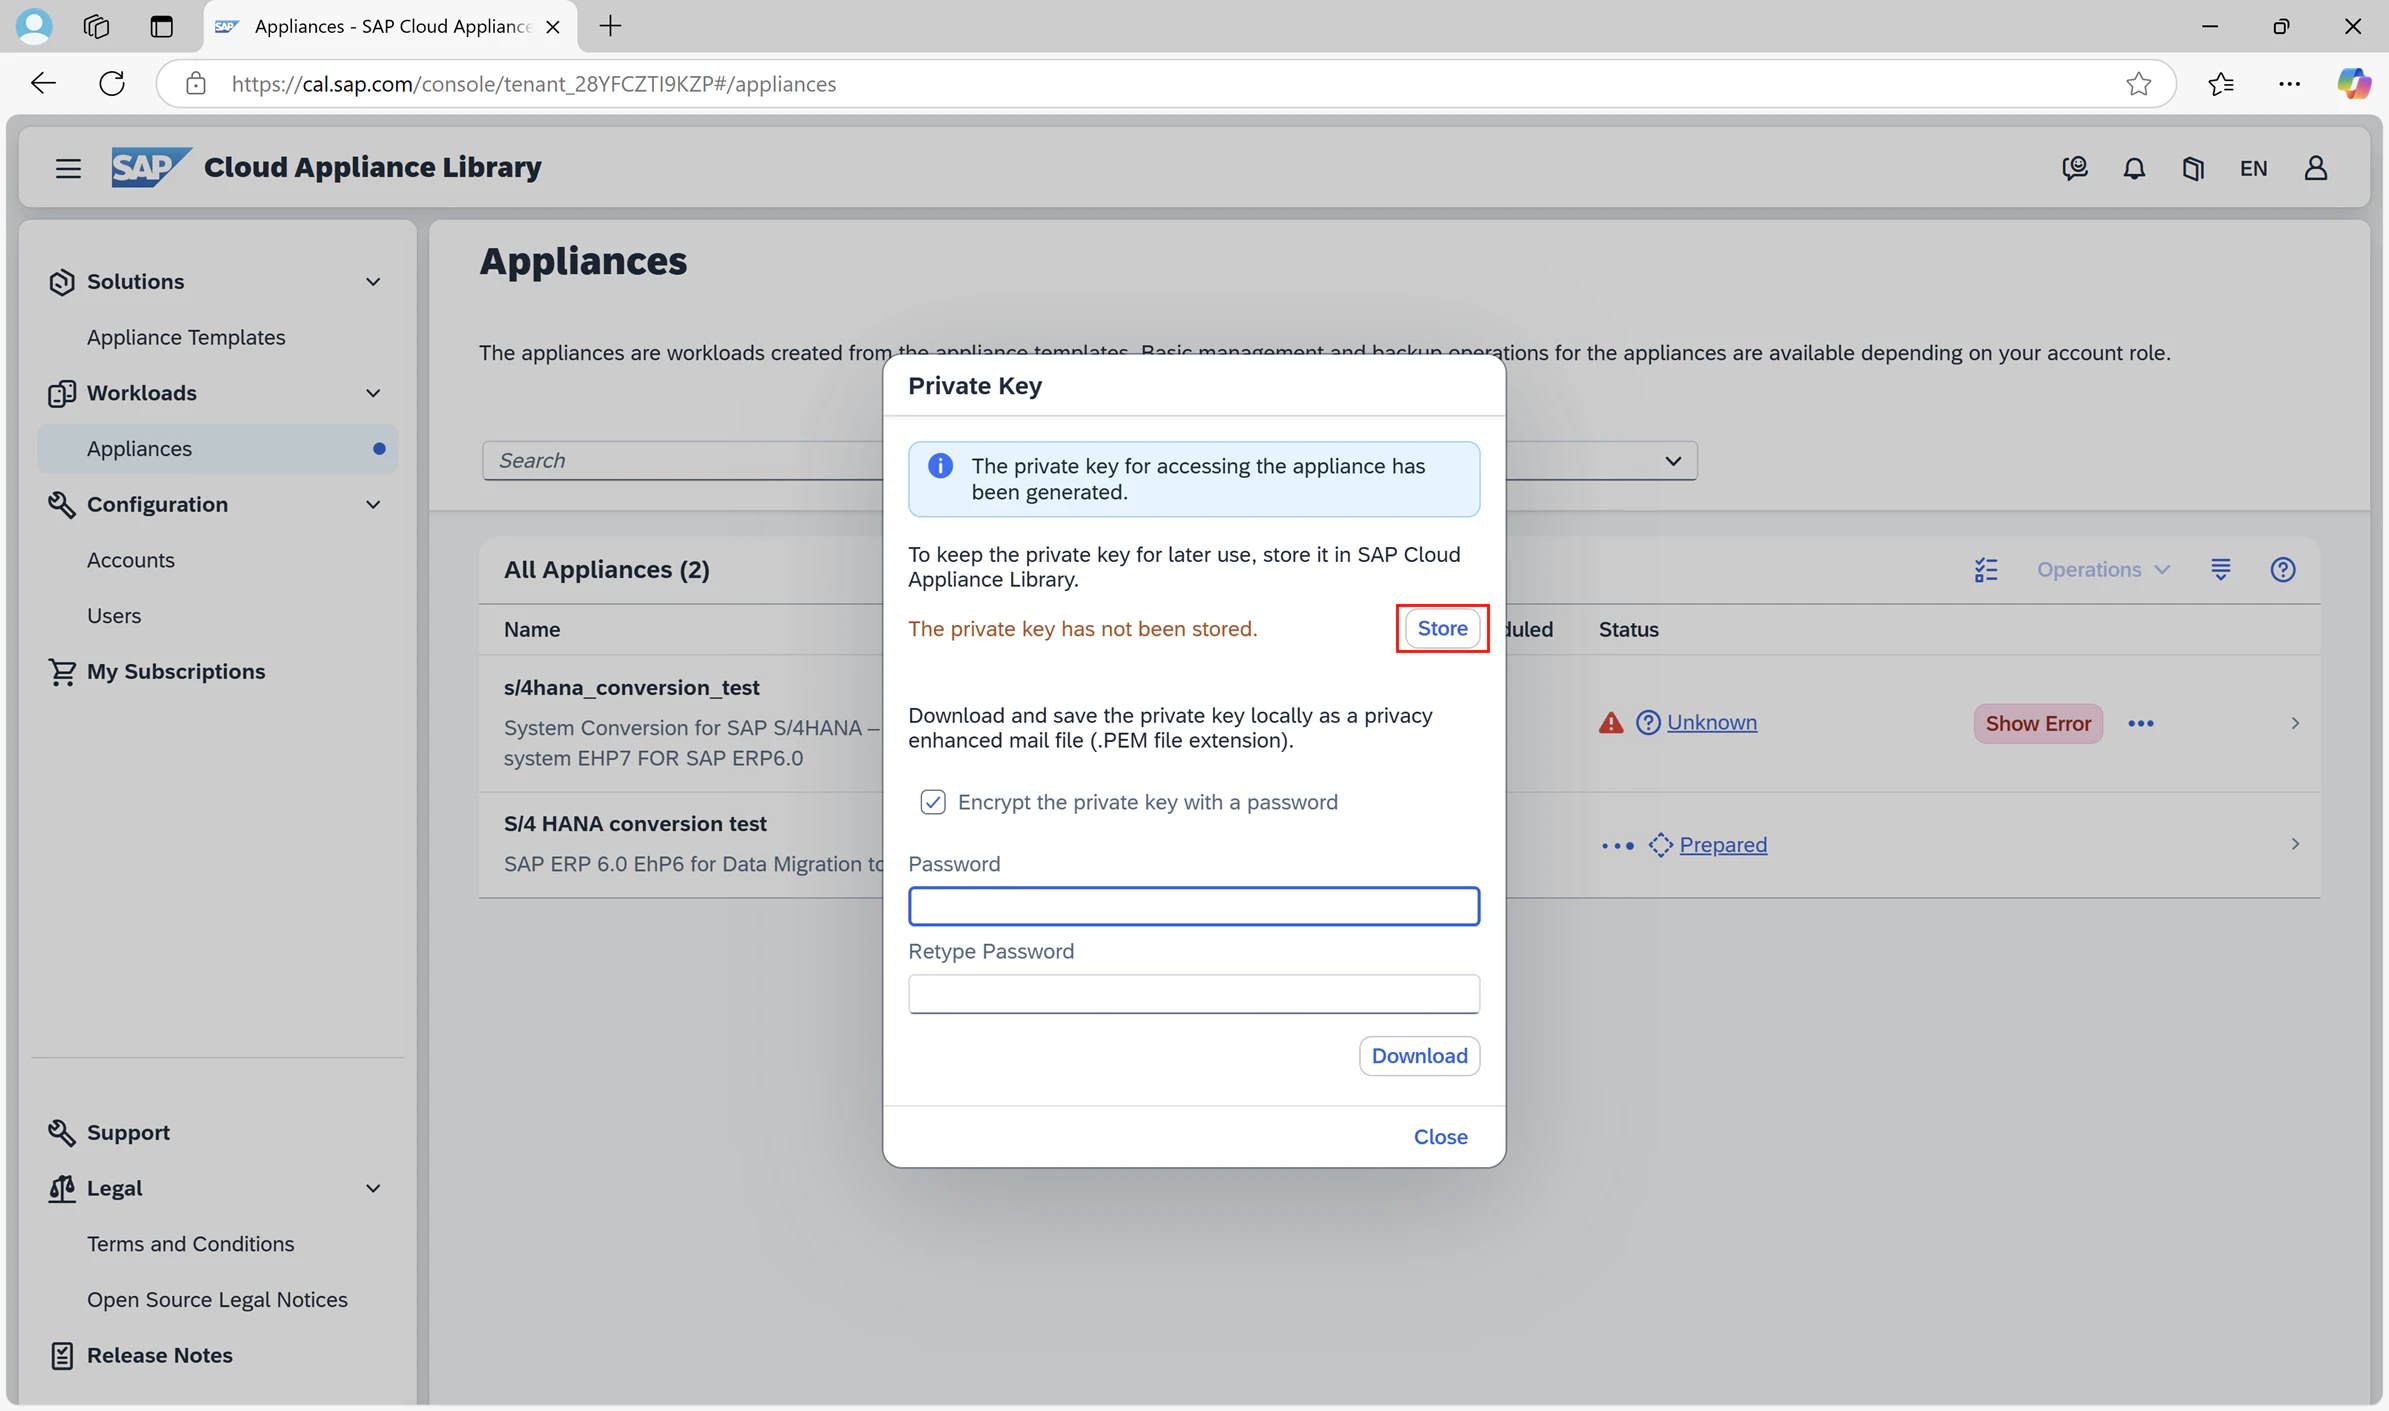
Task: Expand the S/4 HANA conversion test row chevron
Action: click(x=2295, y=845)
